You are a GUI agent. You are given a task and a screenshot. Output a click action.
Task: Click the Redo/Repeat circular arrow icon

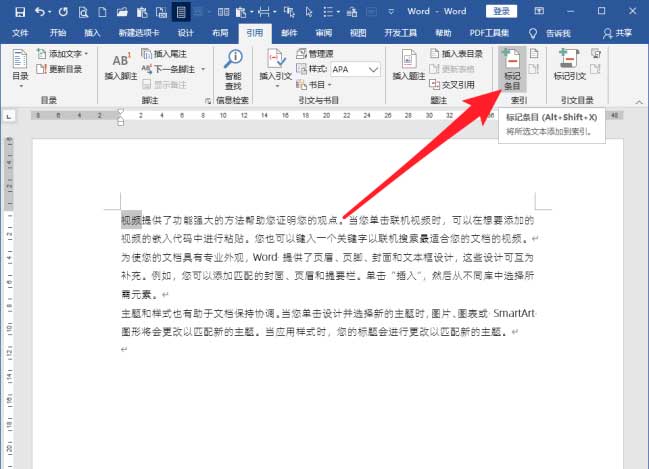pyautogui.click(x=63, y=12)
